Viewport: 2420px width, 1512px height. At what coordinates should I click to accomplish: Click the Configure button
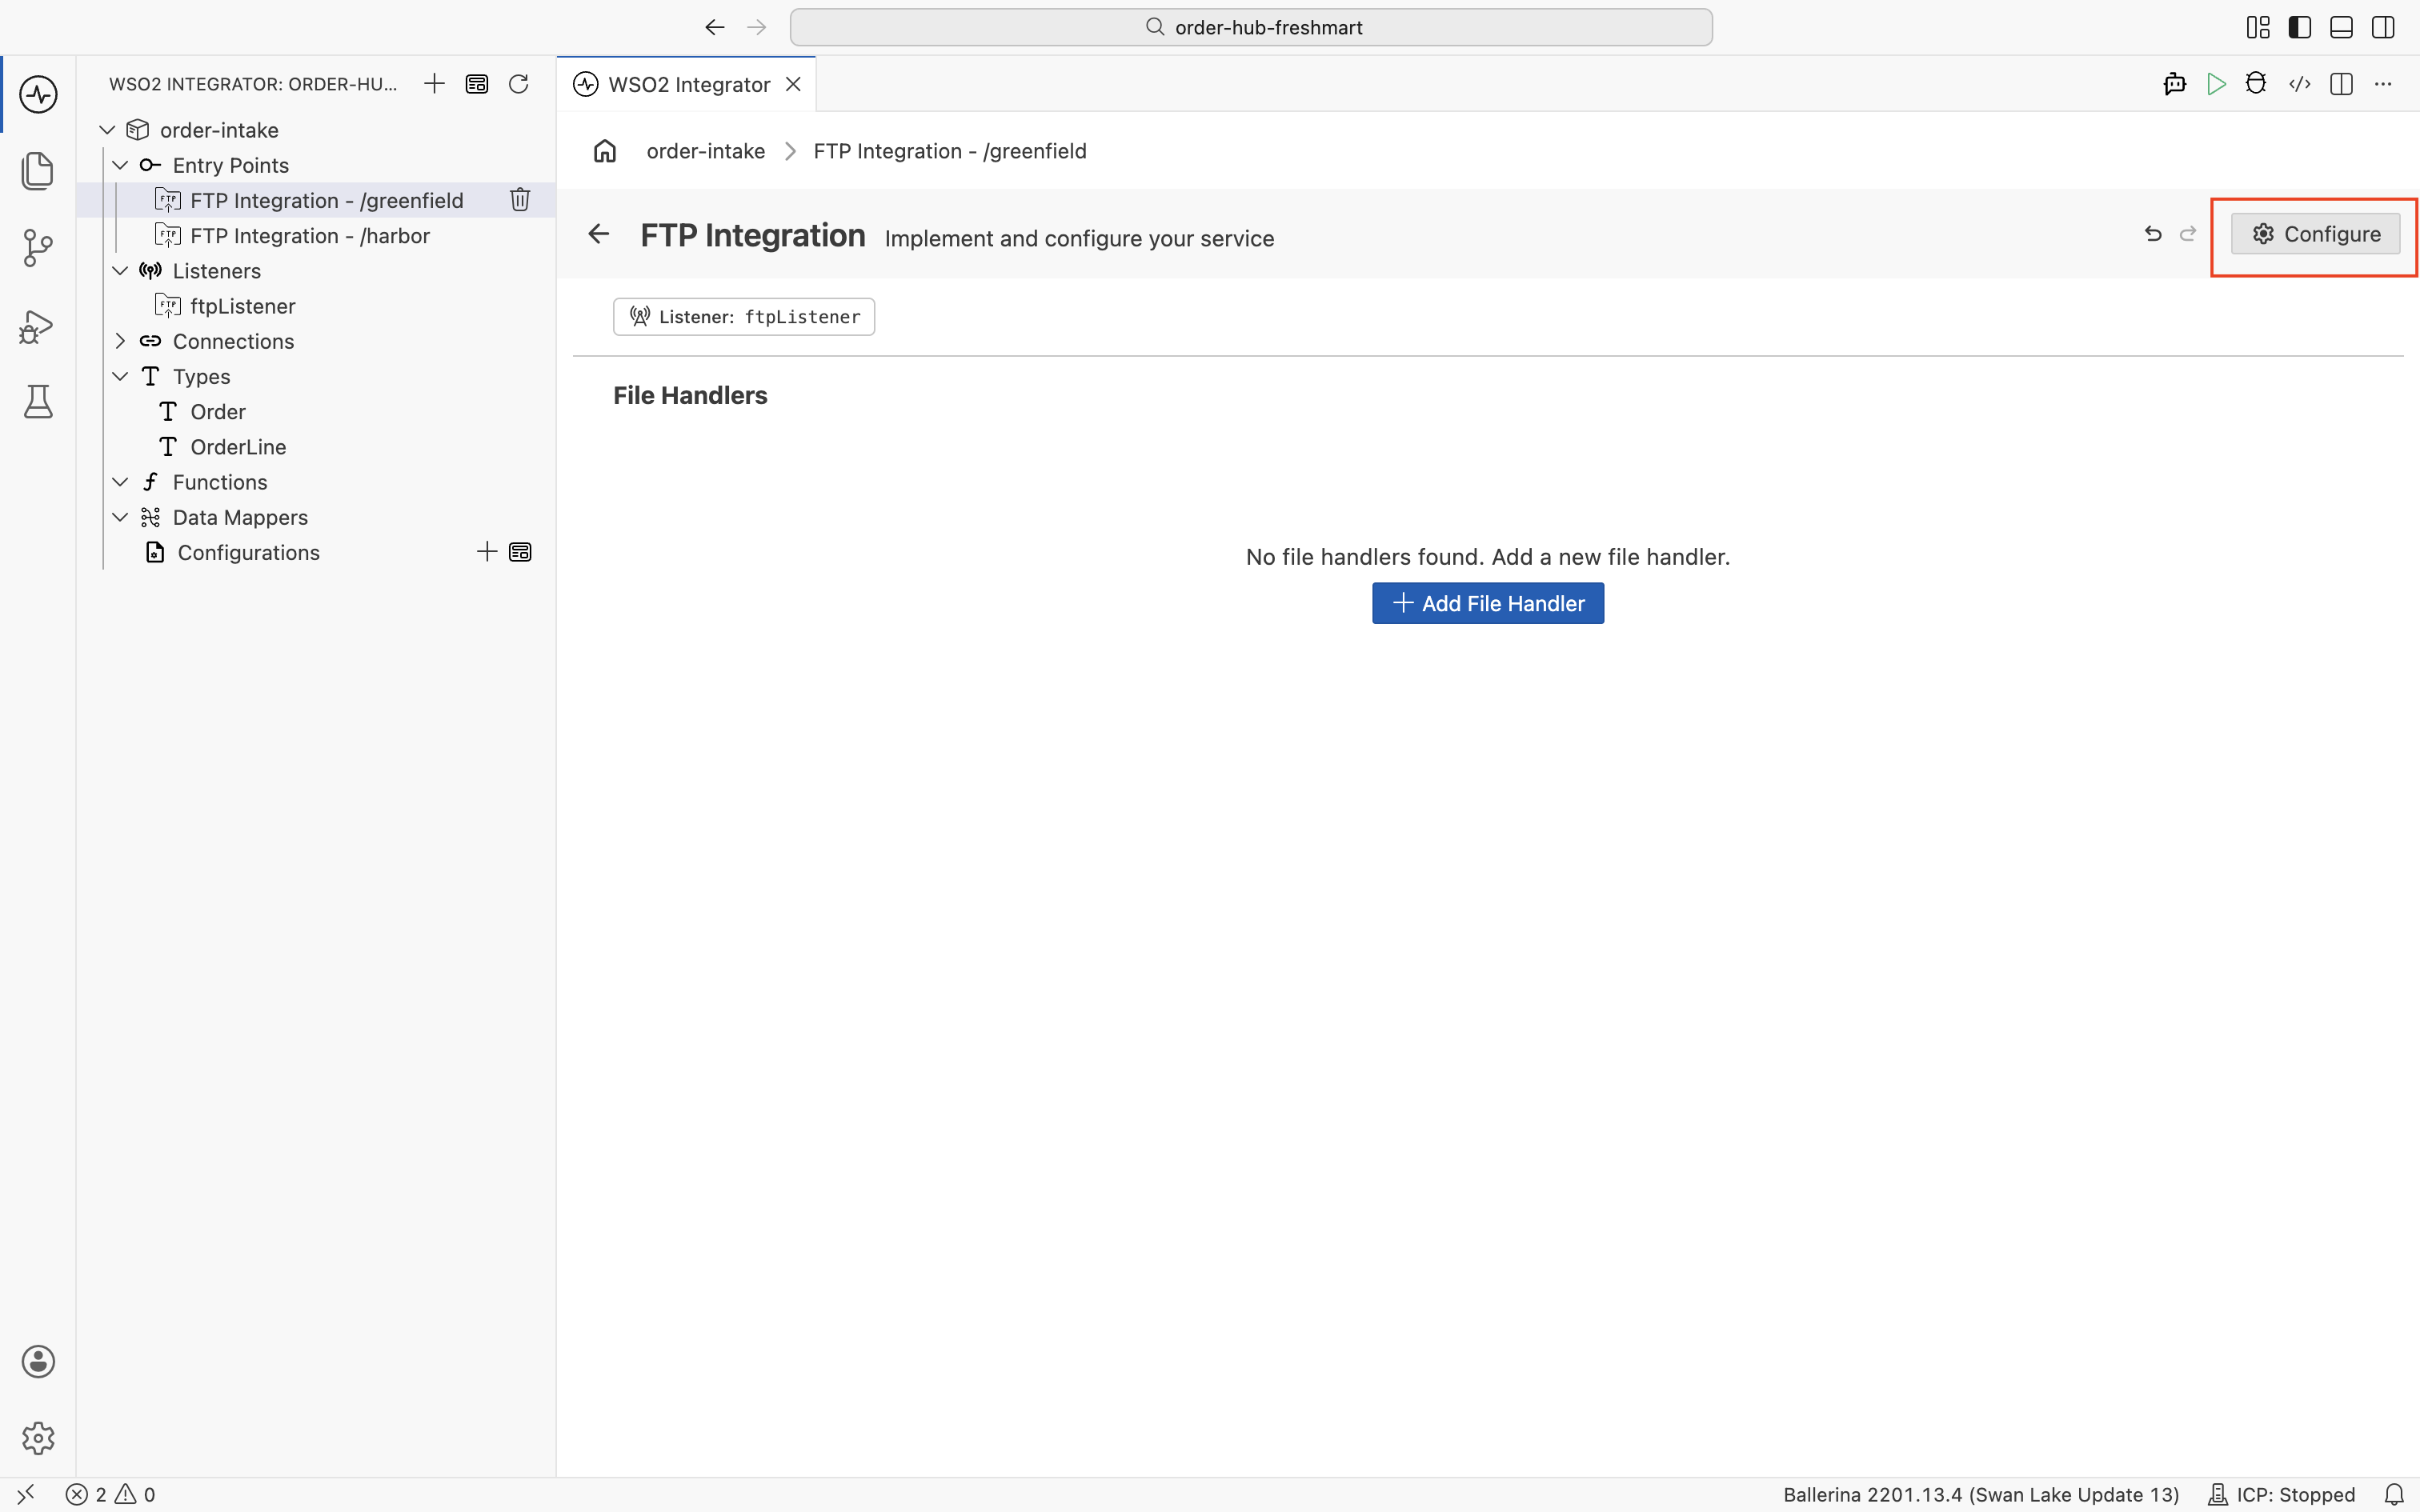pyautogui.click(x=2315, y=234)
